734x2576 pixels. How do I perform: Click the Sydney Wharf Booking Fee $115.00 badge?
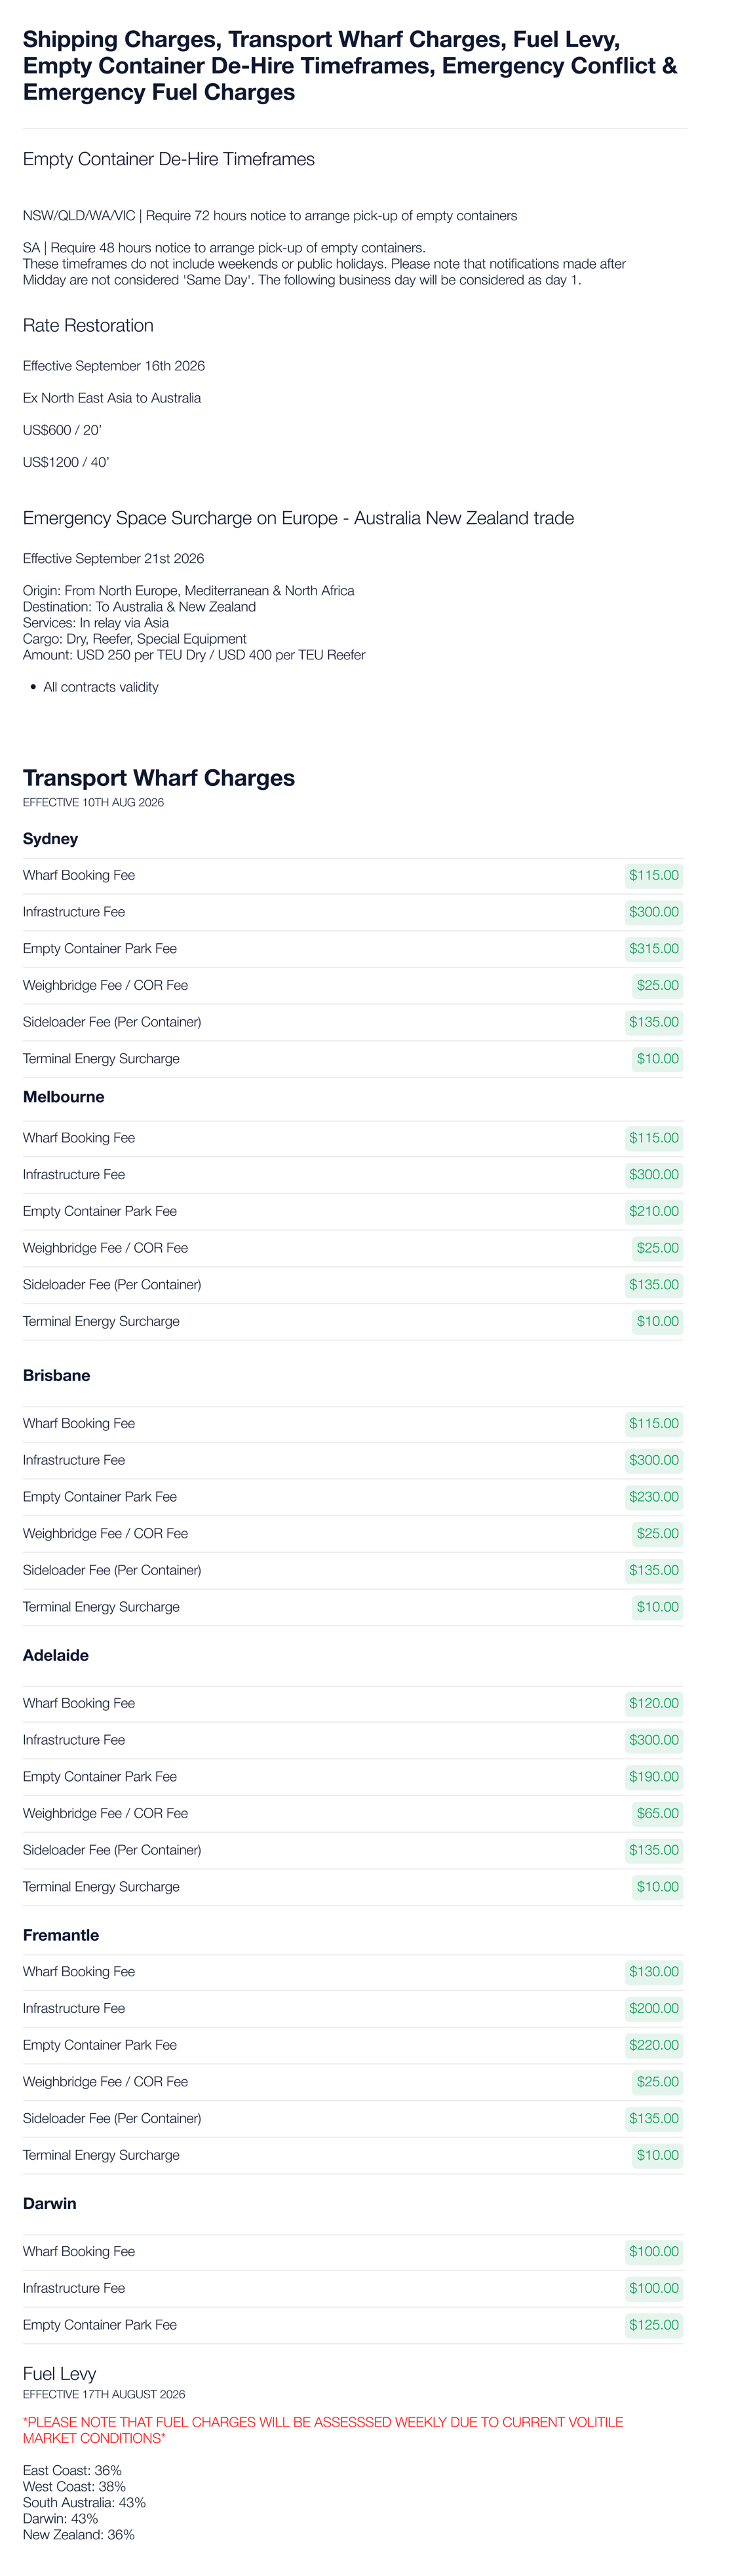coord(653,875)
